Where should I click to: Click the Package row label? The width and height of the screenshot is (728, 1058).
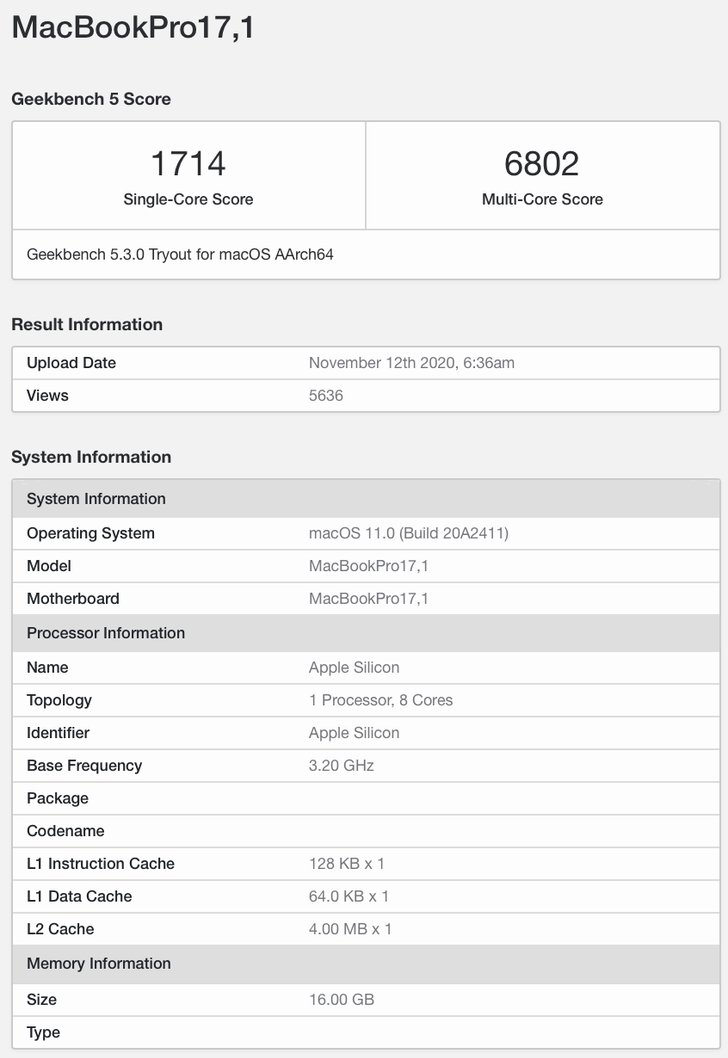[x=57, y=798]
